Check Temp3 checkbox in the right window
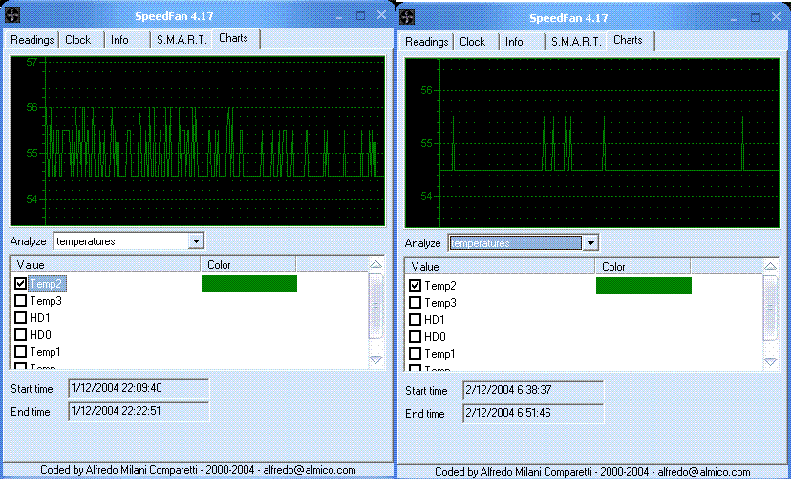This screenshot has height=479, width=792. coord(415,303)
